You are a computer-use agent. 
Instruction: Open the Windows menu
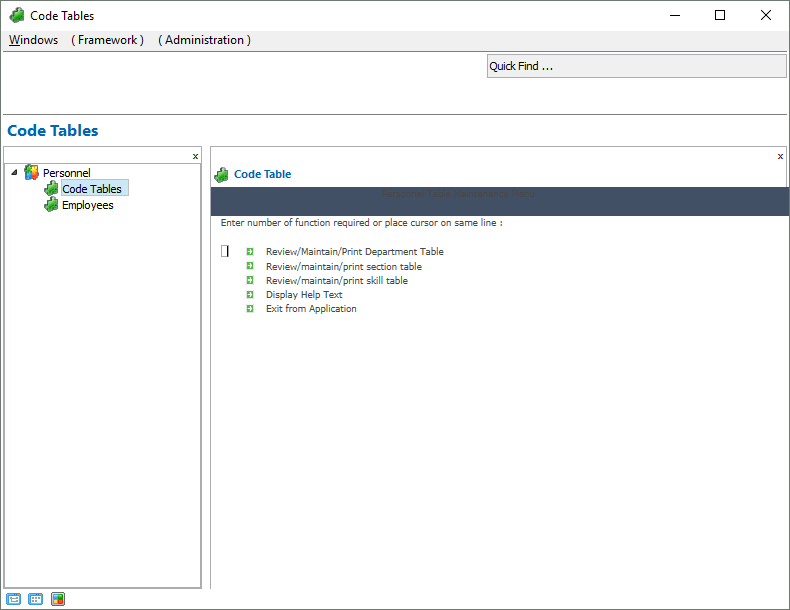click(33, 40)
